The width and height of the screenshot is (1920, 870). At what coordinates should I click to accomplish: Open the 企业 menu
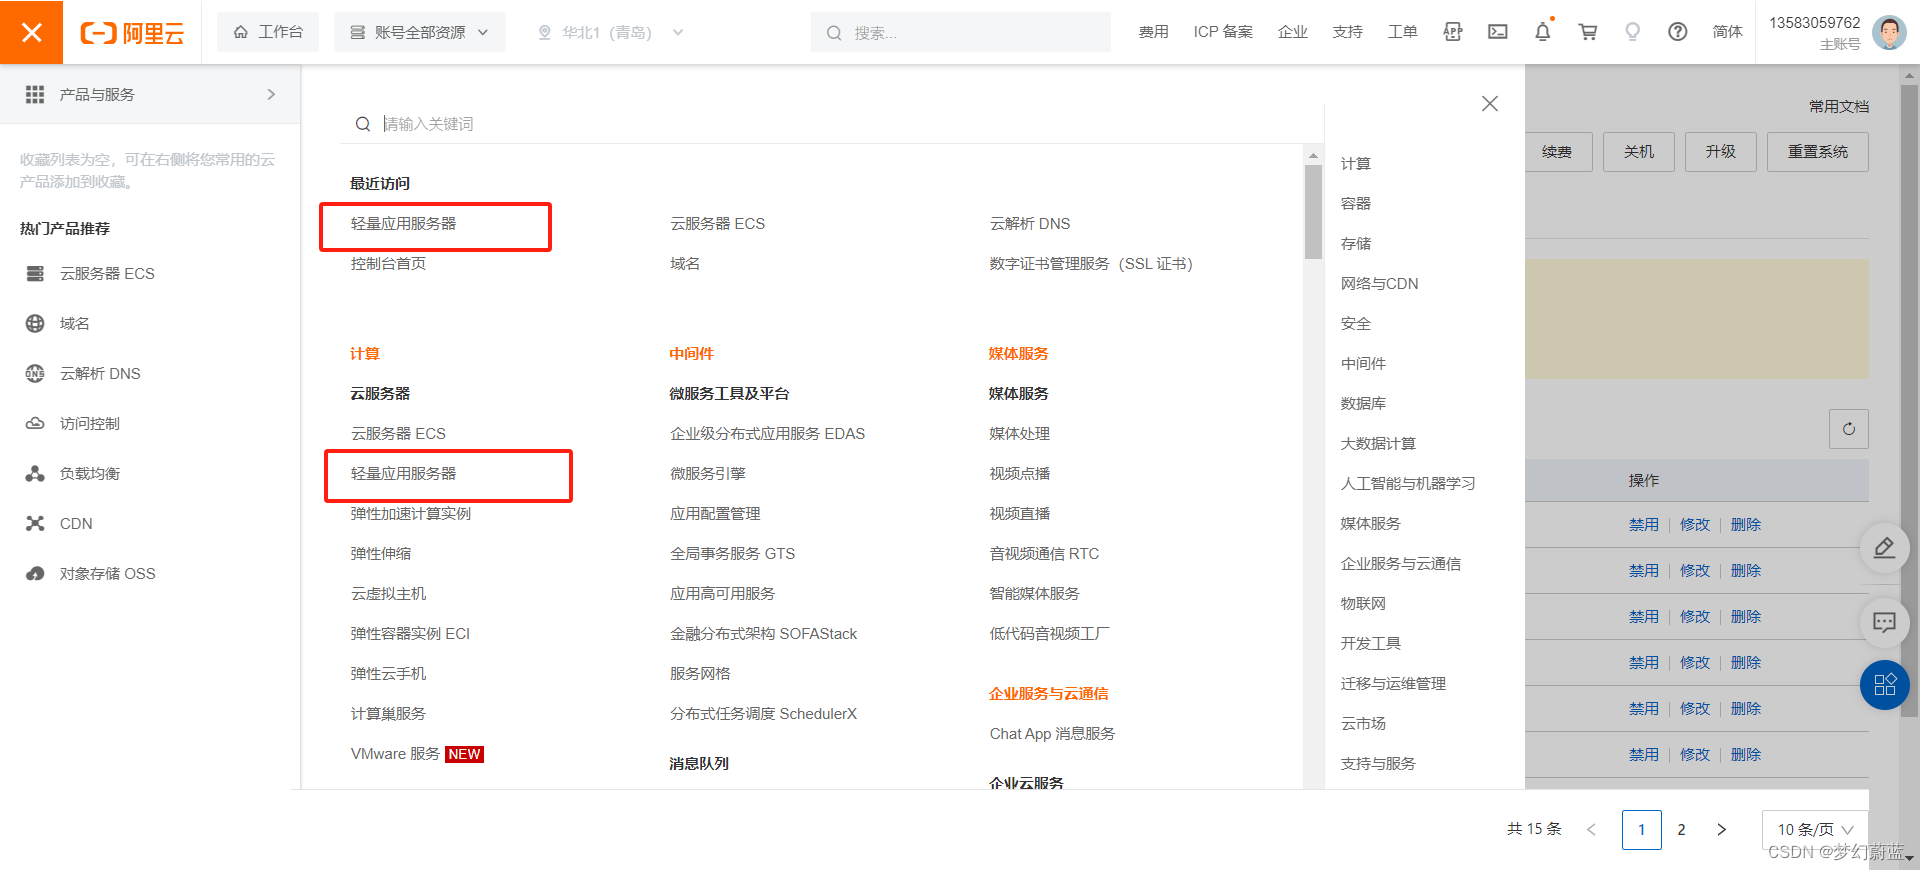click(1293, 32)
